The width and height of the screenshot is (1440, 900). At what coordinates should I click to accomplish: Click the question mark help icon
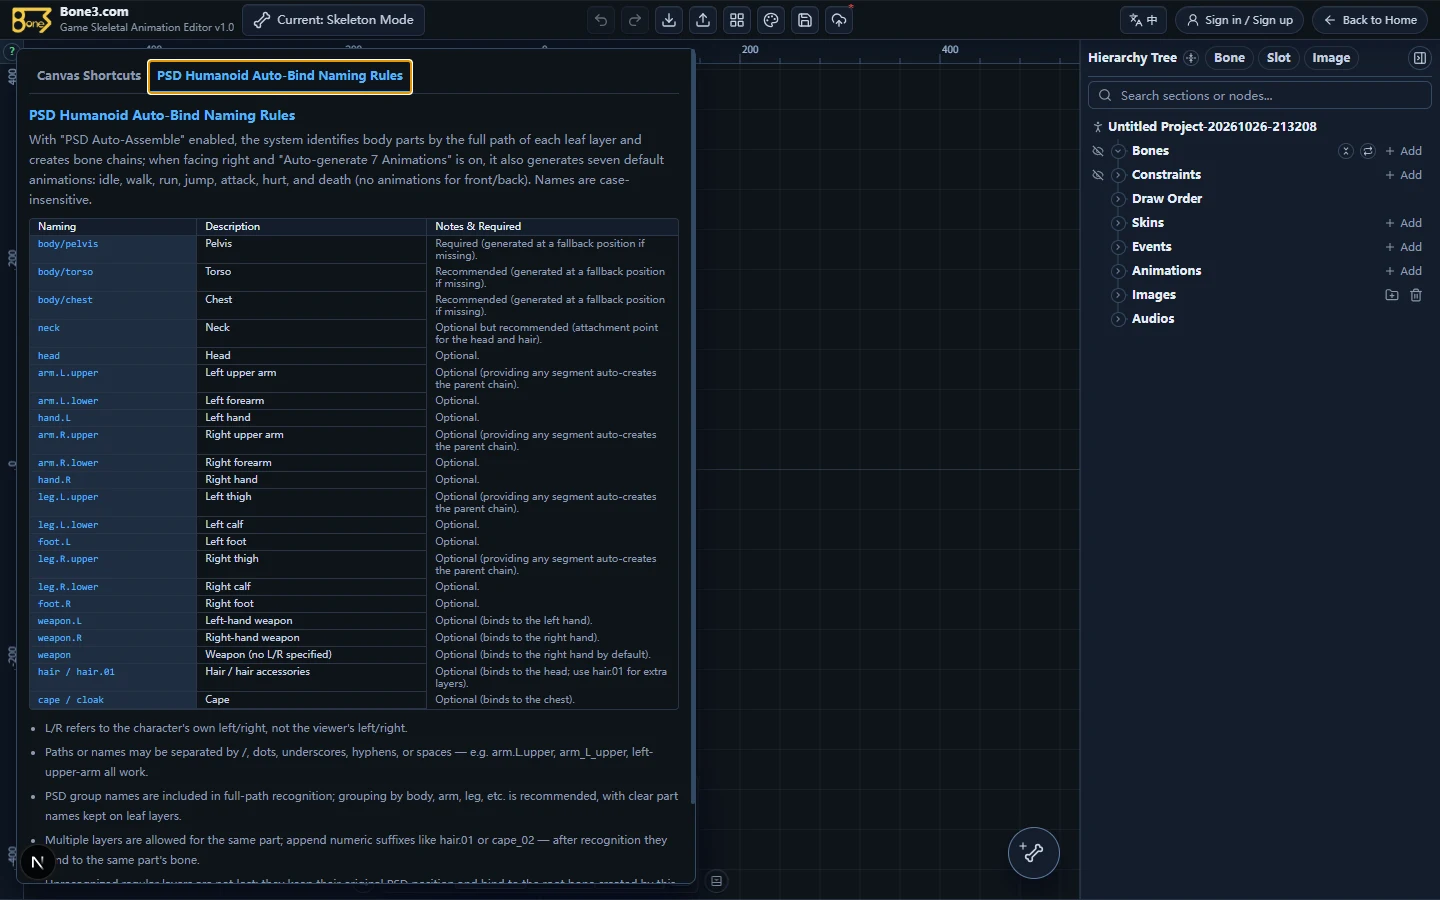12,51
